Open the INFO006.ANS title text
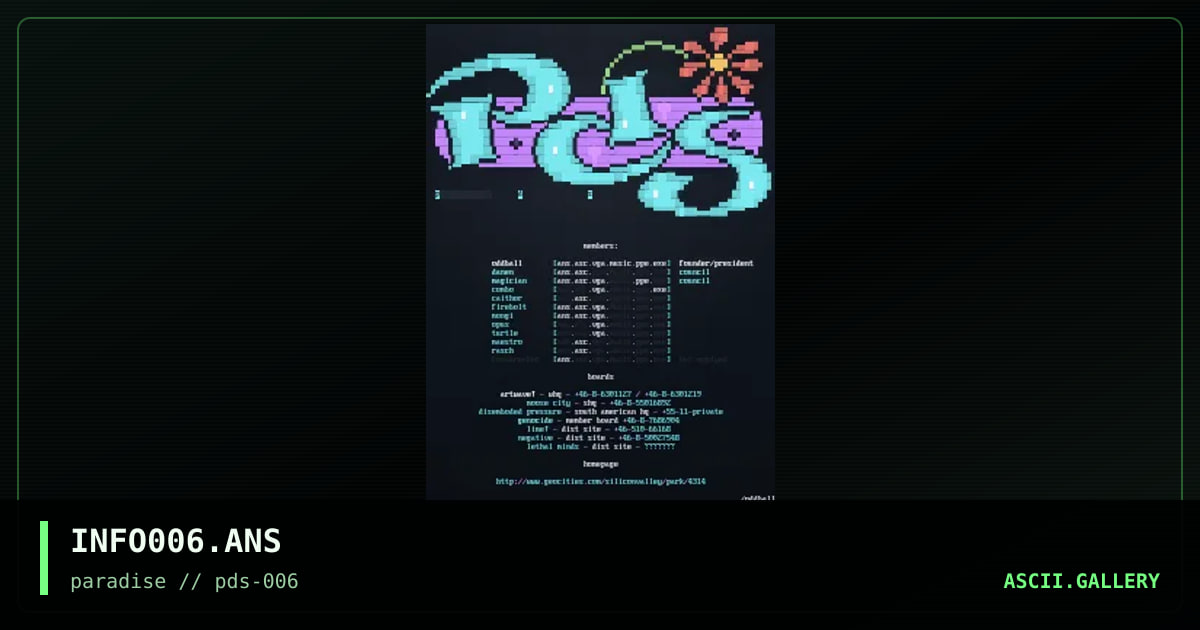 click(x=176, y=542)
